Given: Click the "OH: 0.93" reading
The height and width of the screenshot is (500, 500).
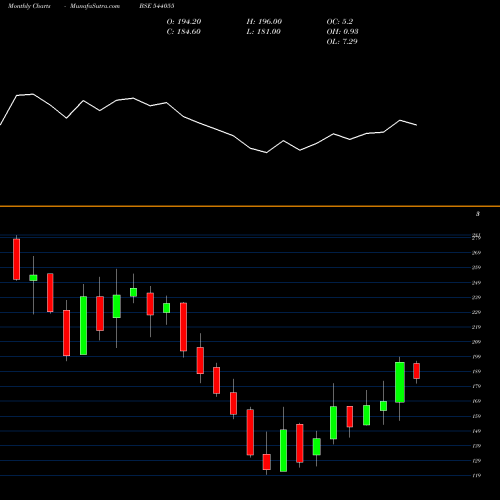Looking at the screenshot, I should 342,32.
